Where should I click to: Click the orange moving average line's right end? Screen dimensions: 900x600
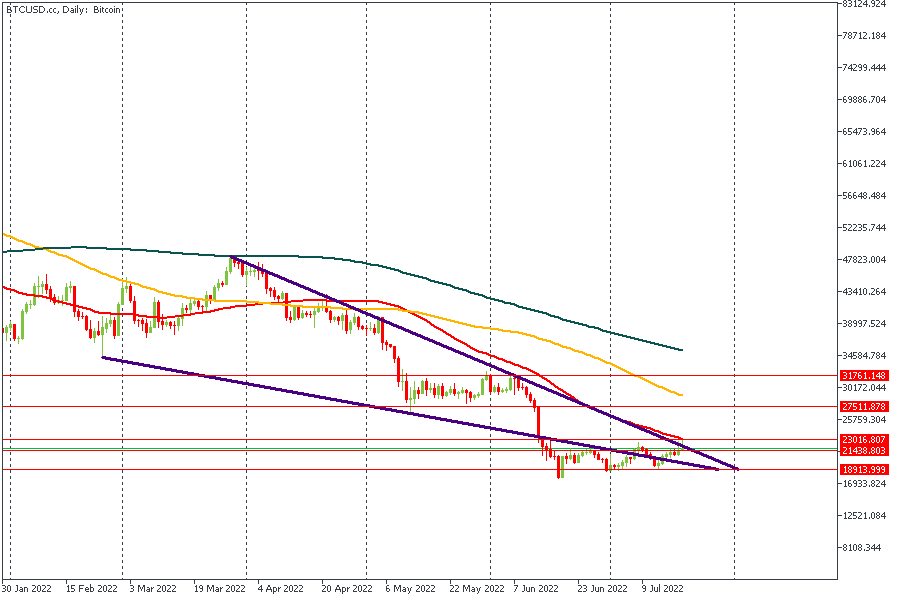pos(680,394)
